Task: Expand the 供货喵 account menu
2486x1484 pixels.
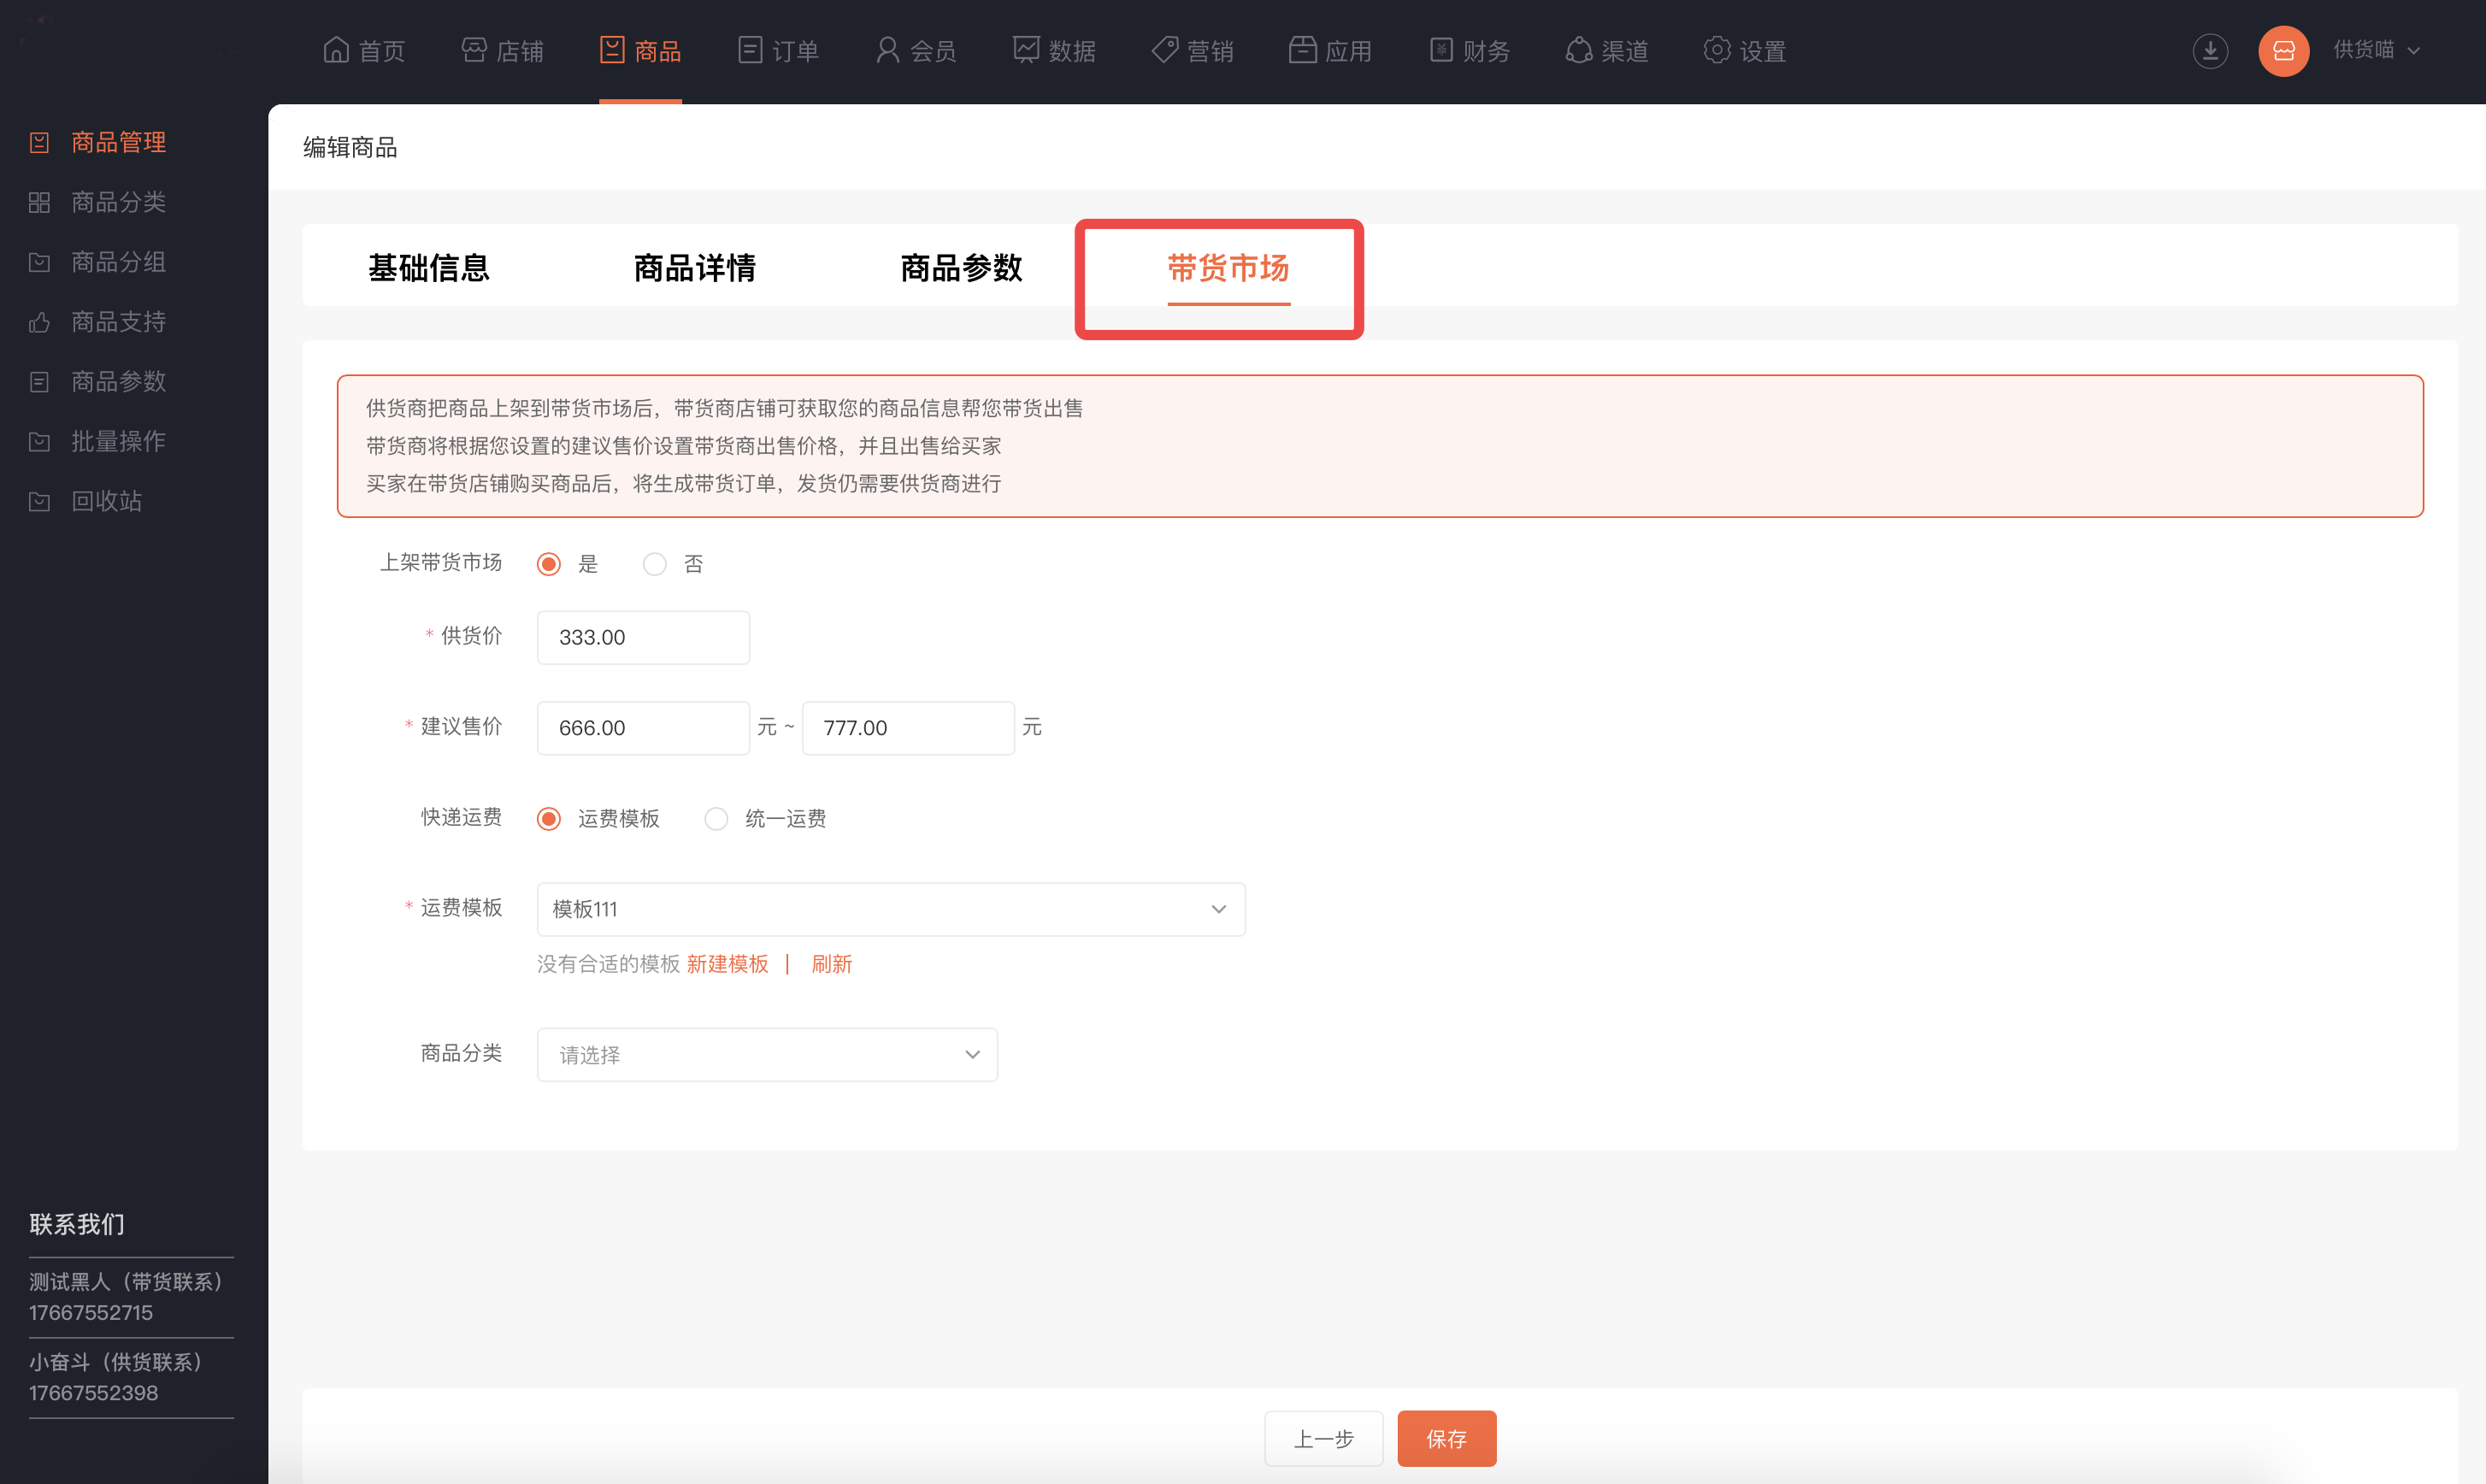Action: pos(2376,50)
